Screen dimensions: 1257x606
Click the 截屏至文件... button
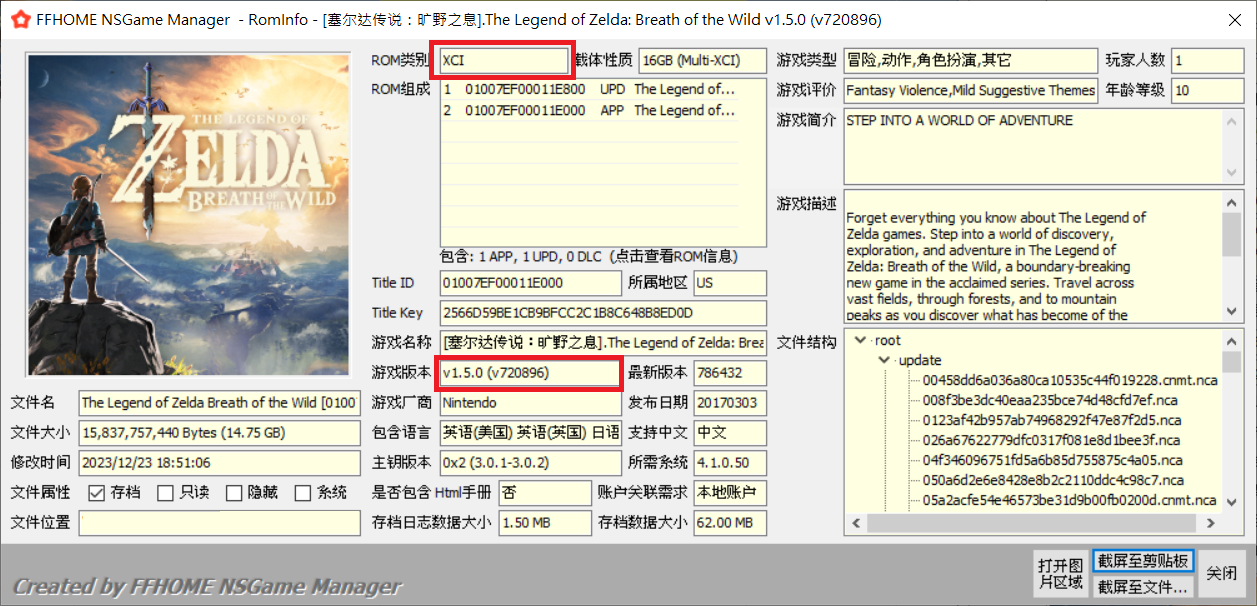(x=1142, y=586)
